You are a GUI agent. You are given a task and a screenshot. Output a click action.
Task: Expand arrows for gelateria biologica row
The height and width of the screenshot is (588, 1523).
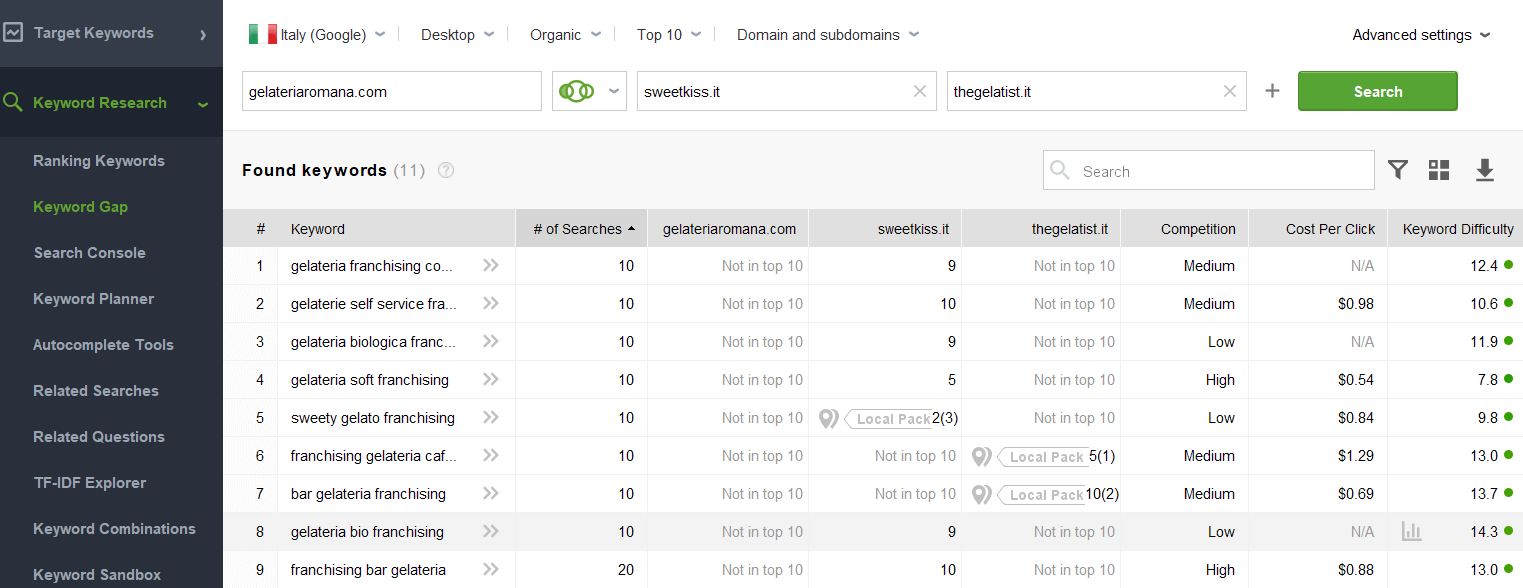490,342
